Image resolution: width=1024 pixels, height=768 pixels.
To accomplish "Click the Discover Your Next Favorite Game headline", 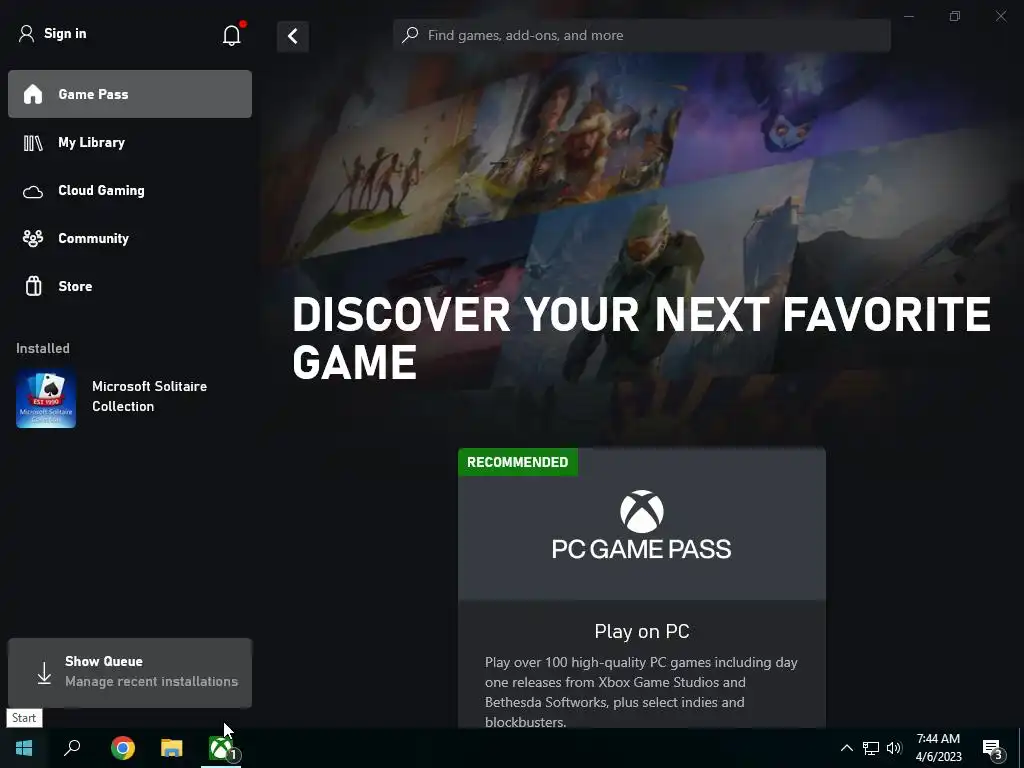I will pyautogui.click(x=641, y=338).
